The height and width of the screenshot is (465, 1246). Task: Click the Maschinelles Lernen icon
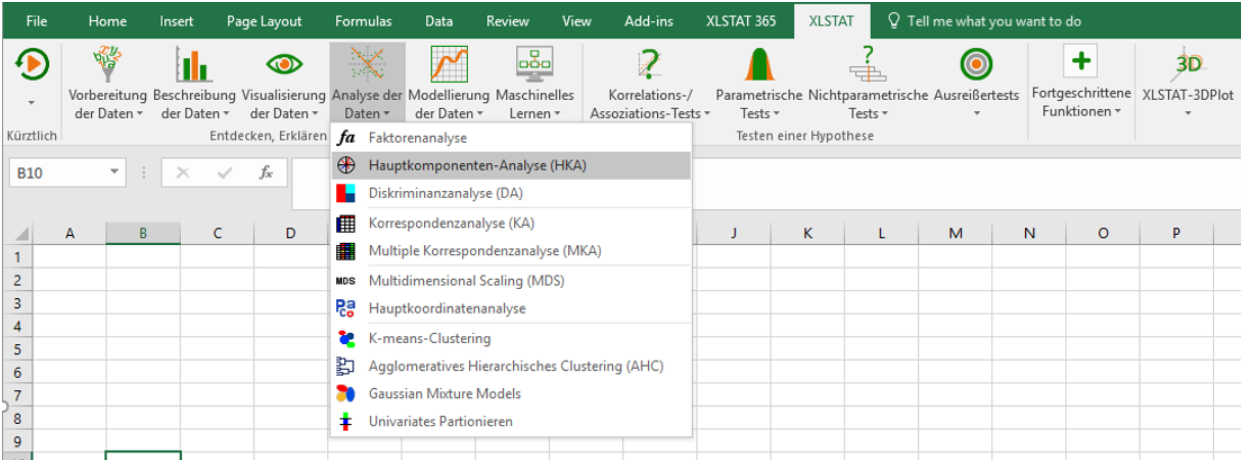click(x=534, y=65)
